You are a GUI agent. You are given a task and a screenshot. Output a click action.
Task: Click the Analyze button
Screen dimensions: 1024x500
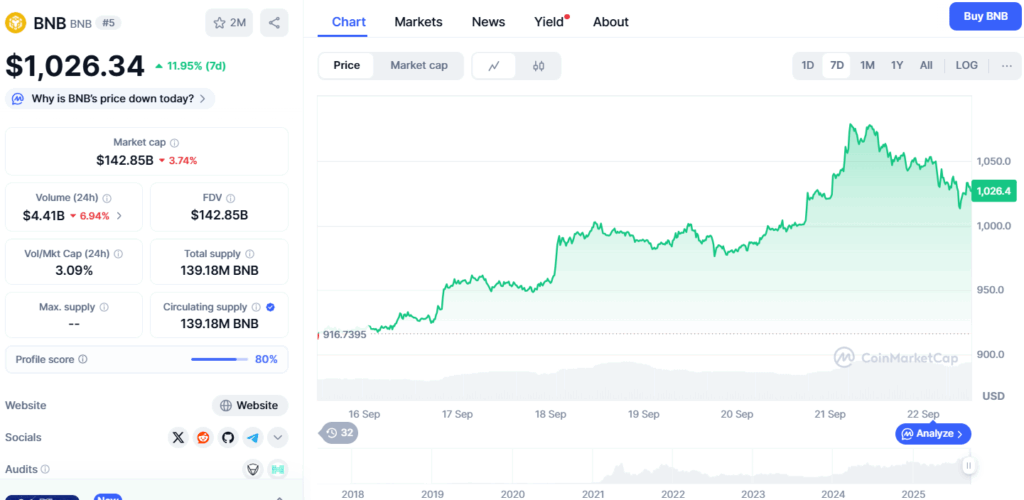pyautogui.click(x=933, y=433)
